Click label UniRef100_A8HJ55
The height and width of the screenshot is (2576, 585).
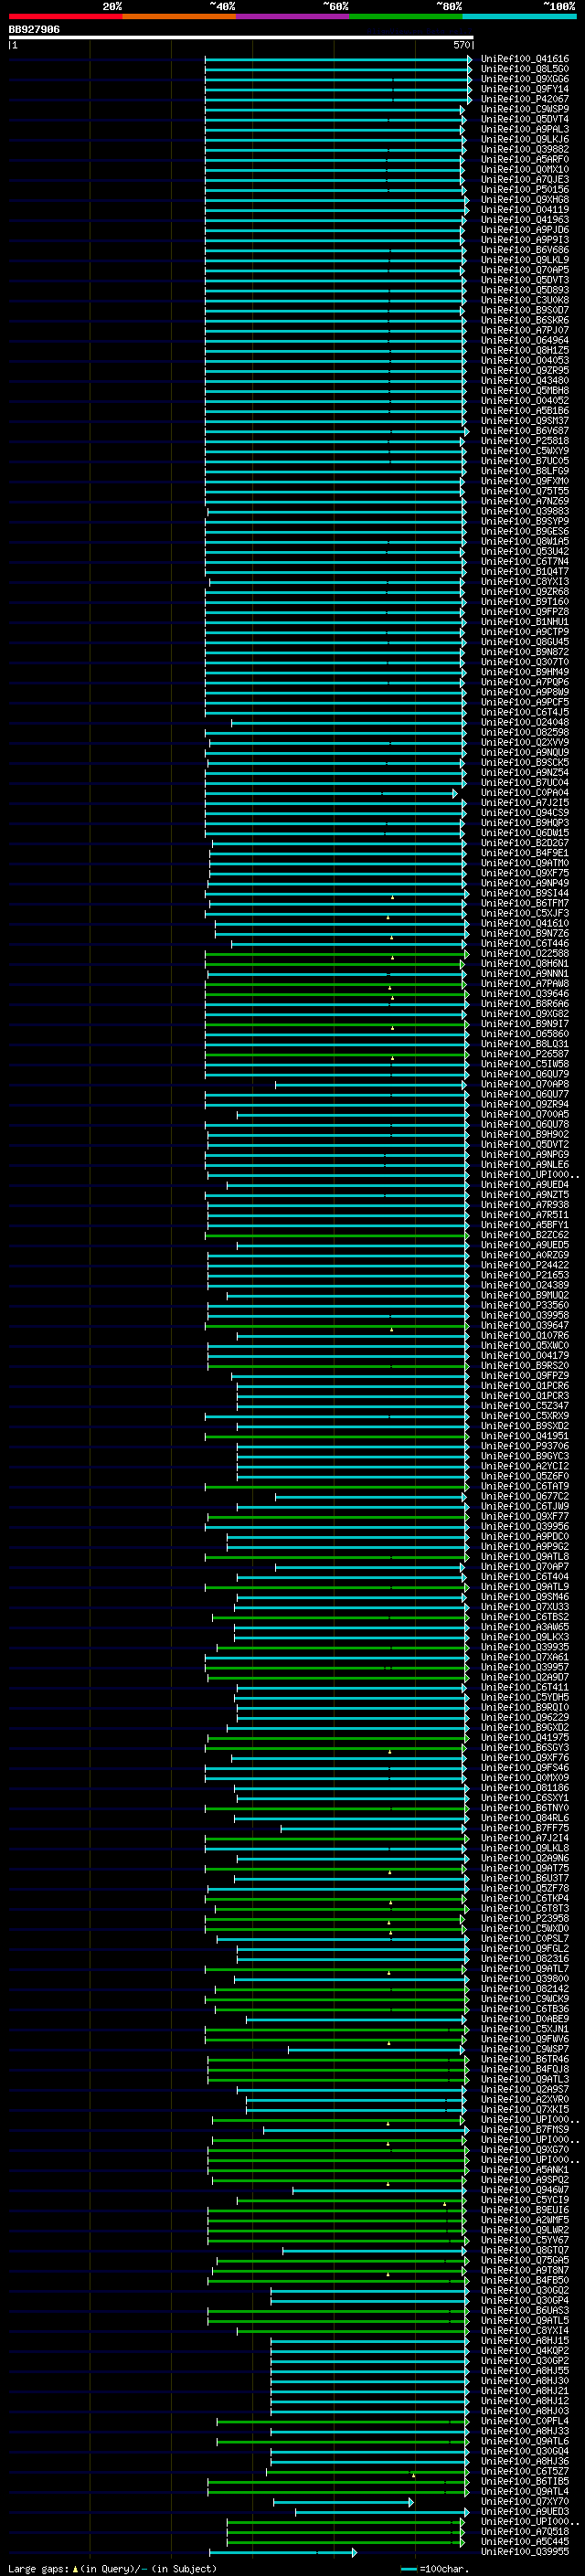[x=525, y=2370]
